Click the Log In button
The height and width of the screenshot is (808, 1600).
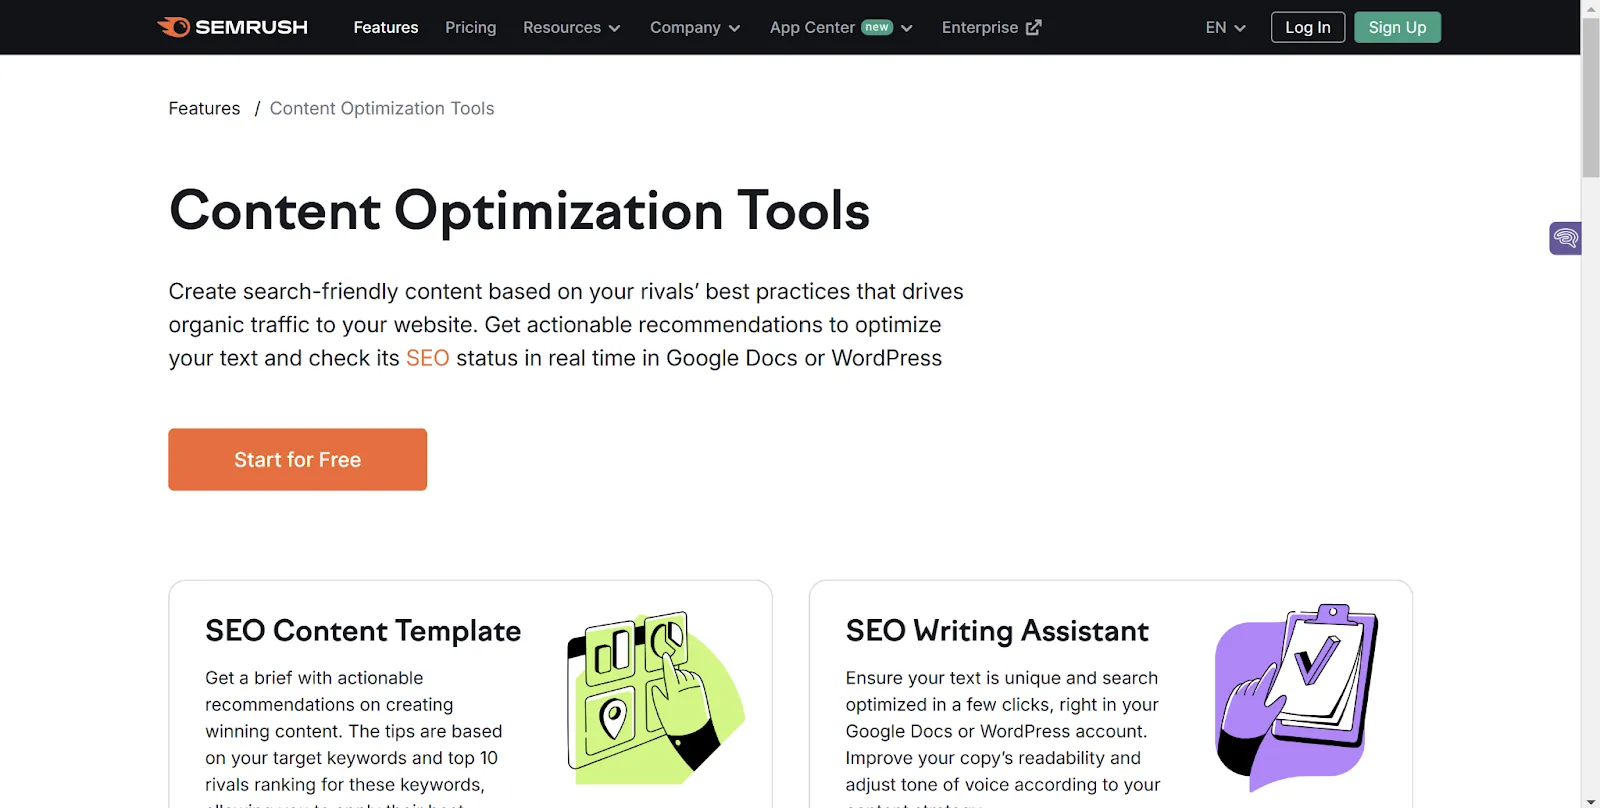(1308, 27)
